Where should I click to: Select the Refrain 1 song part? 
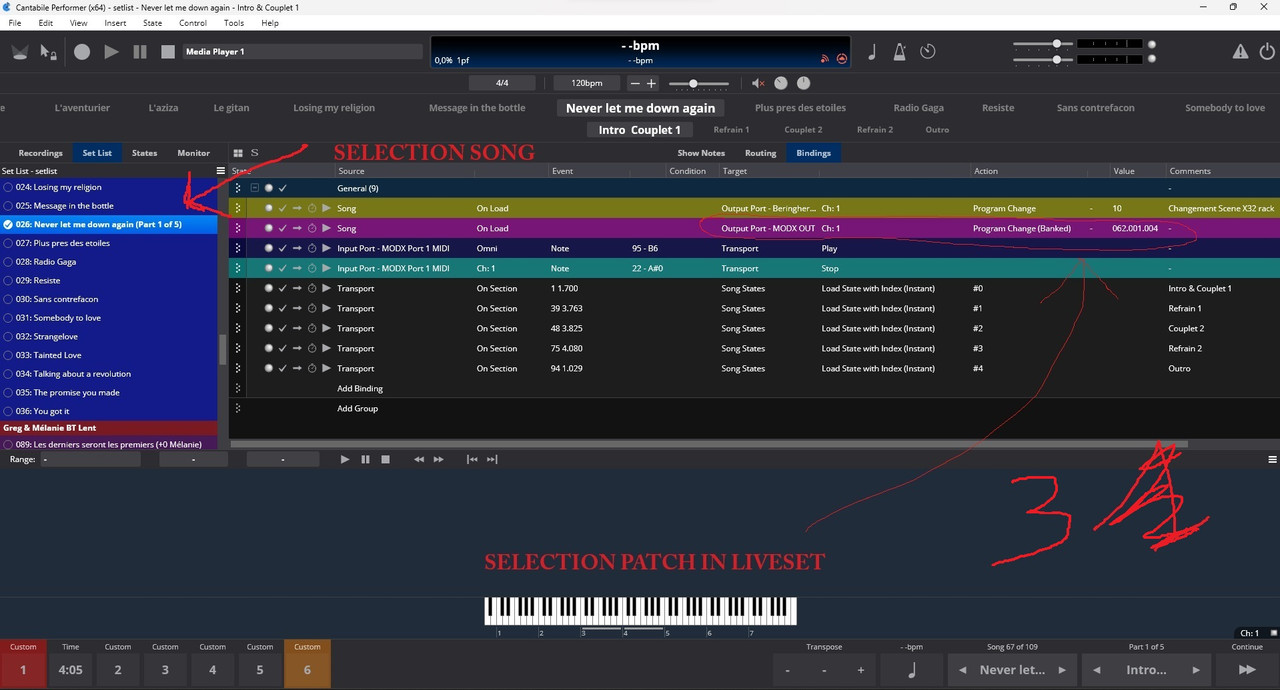pyautogui.click(x=730, y=130)
